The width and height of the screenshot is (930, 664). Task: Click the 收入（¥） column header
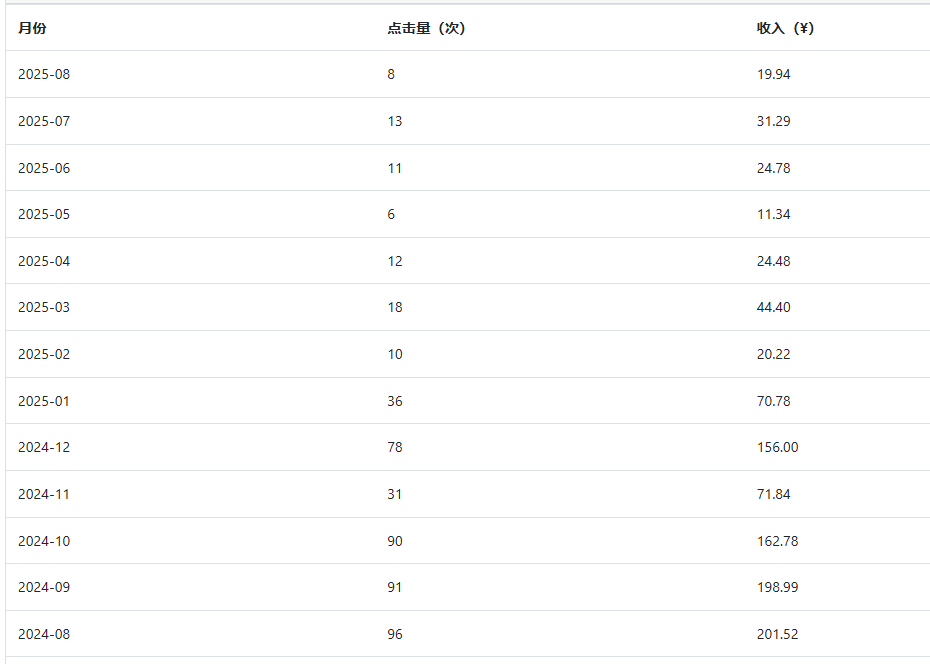coord(785,28)
